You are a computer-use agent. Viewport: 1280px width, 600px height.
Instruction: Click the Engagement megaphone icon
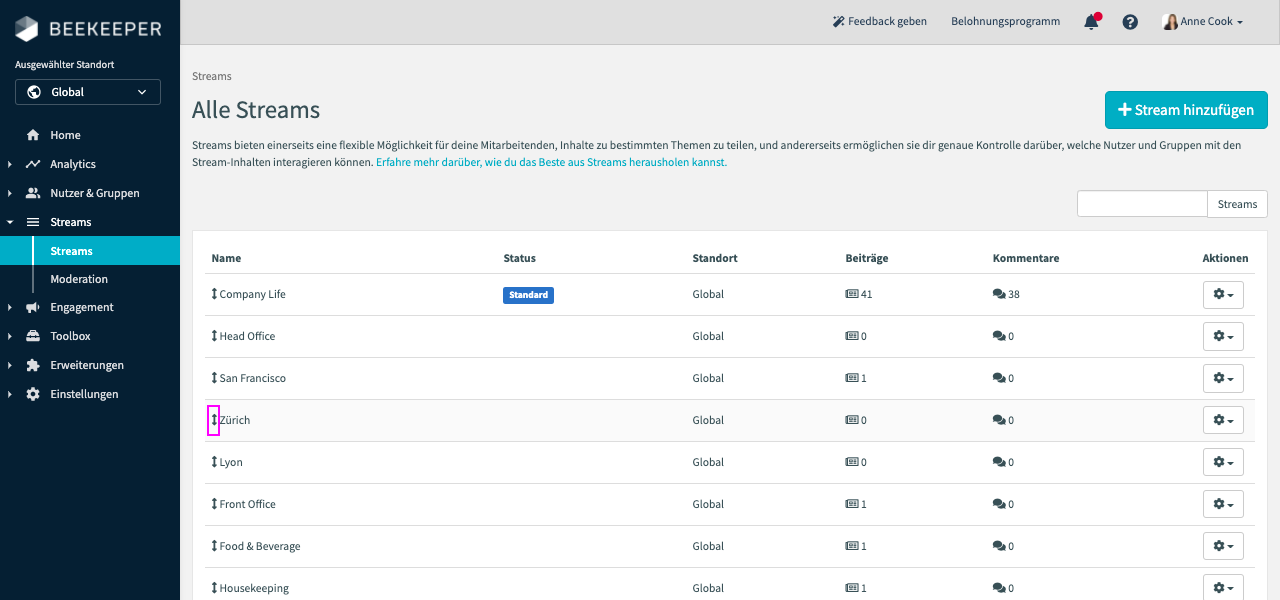pyautogui.click(x=33, y=307)
